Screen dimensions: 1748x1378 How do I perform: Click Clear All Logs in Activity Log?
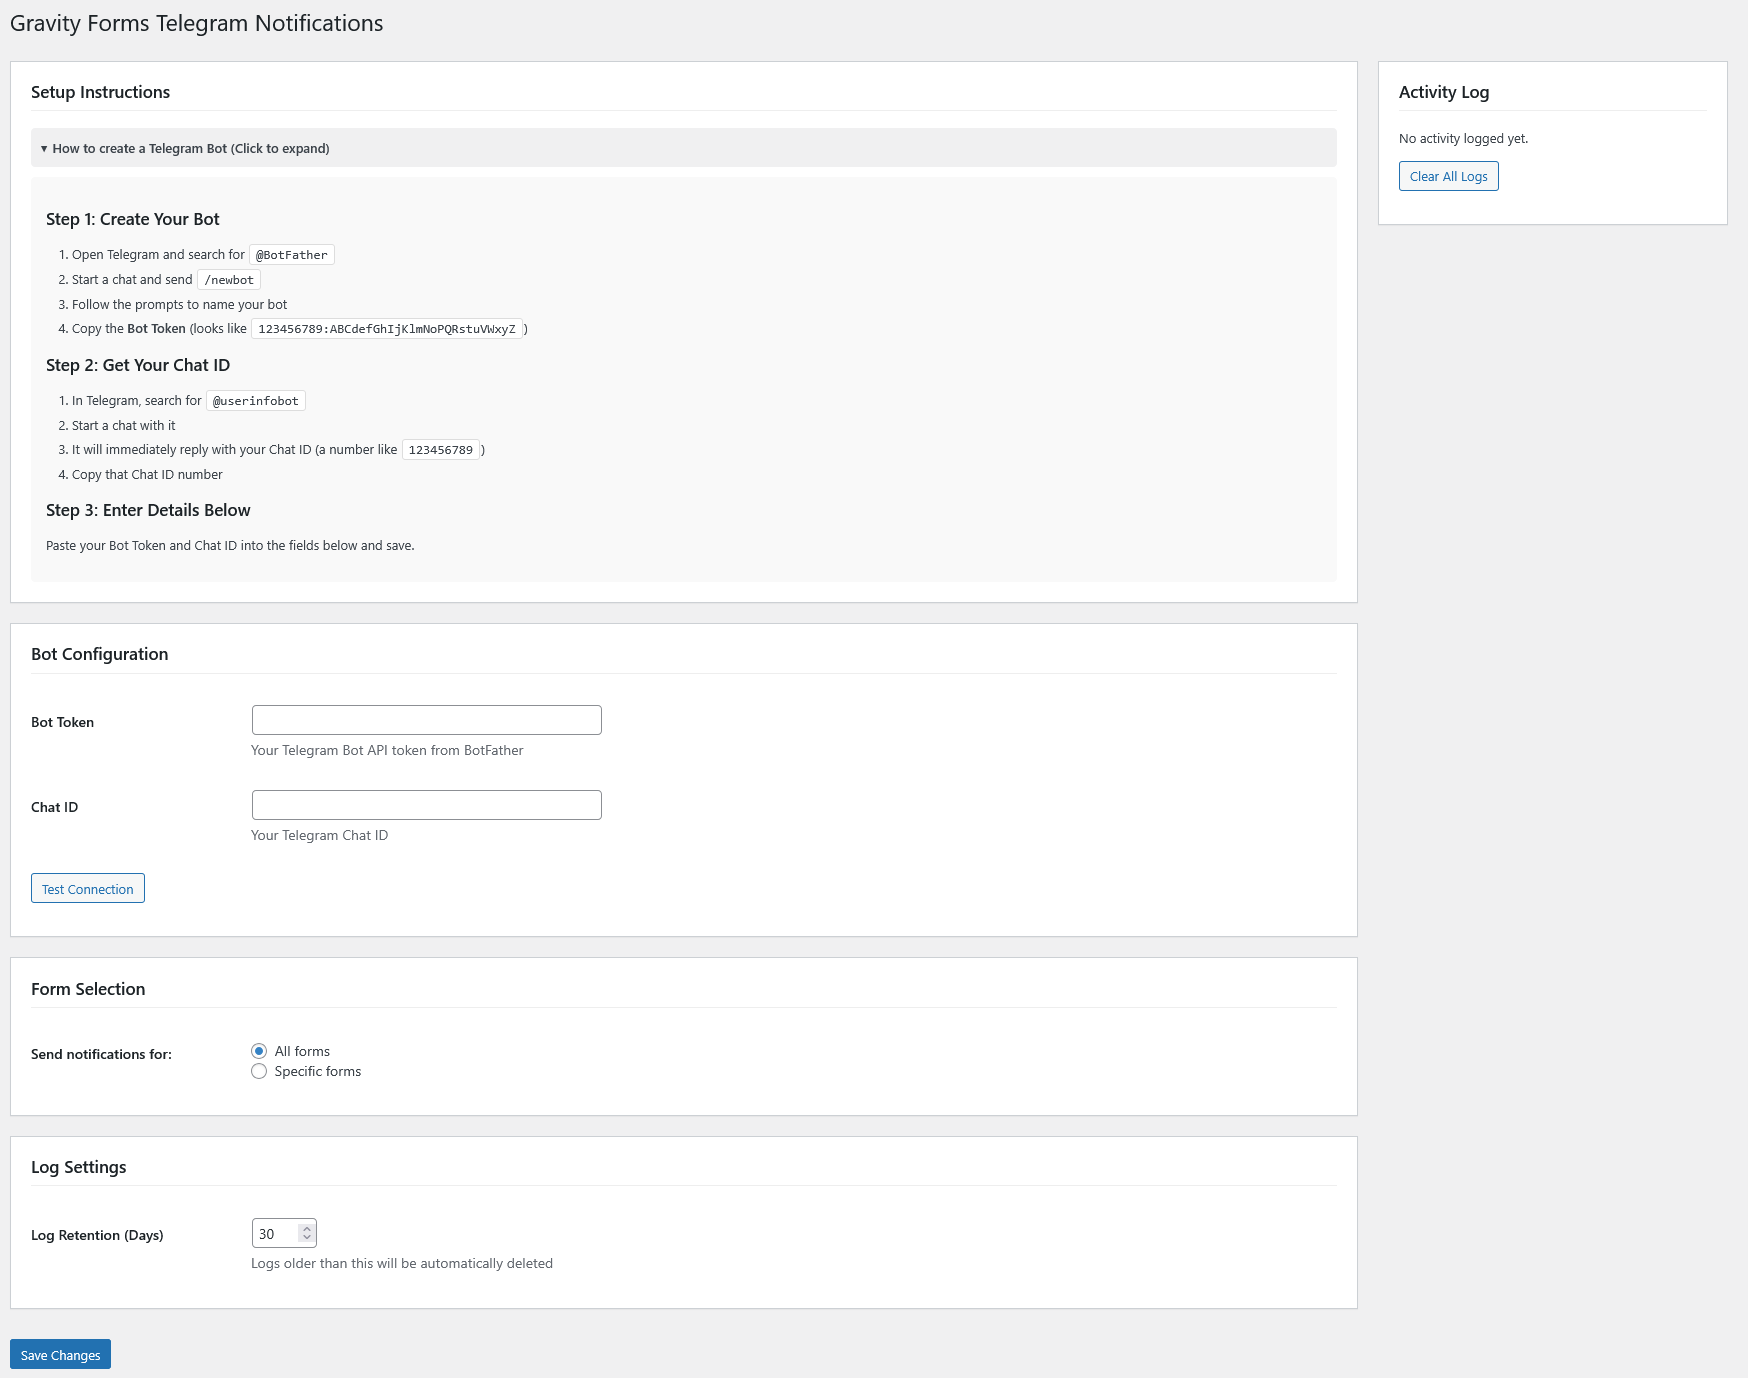[x=1448, y=176]
